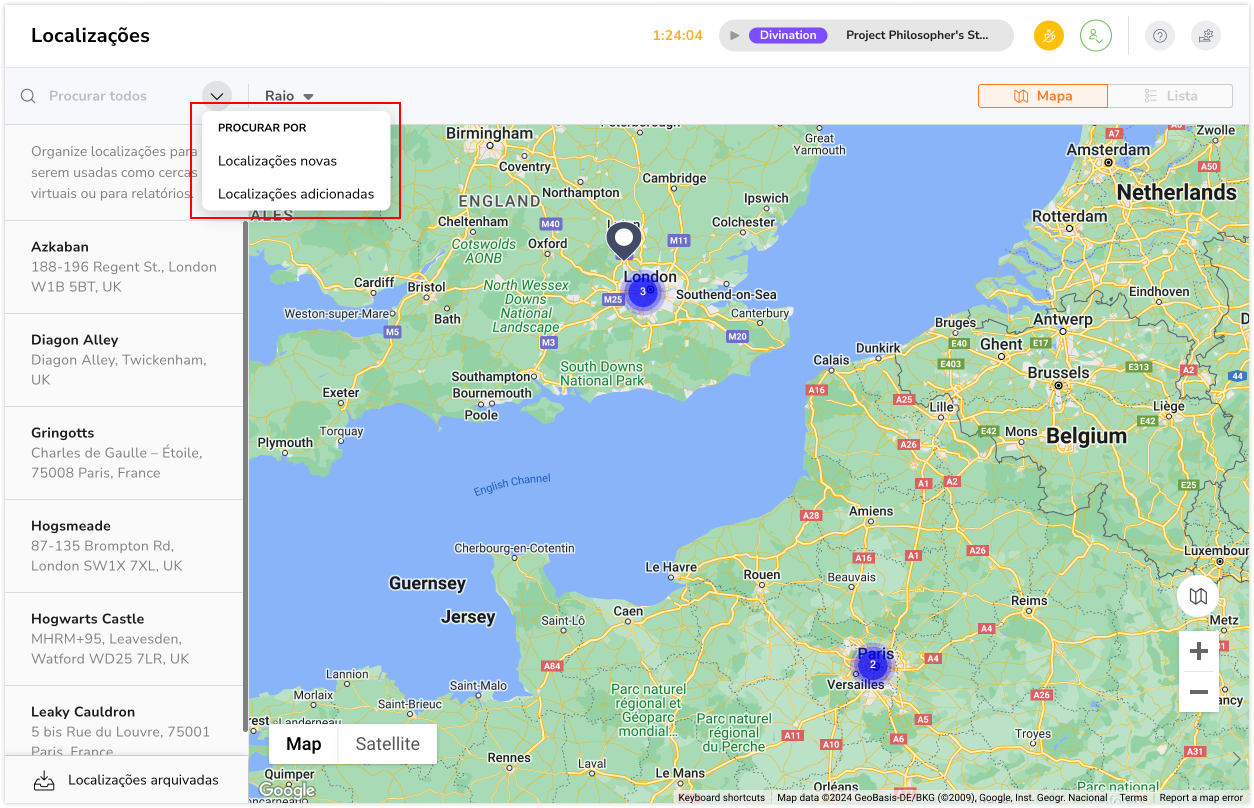Switch to the Lista view tab
This screenshot has width=1254, height=808.
tap(1170, 96)
